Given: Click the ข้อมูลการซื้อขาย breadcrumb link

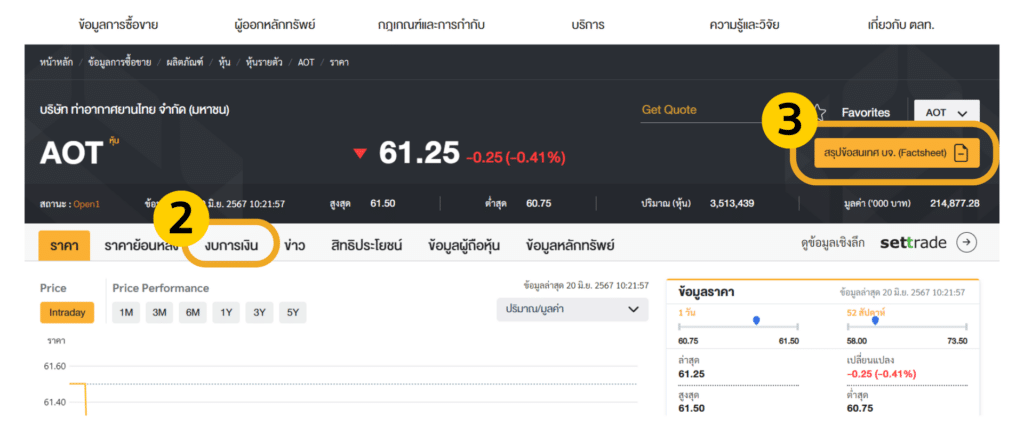Looking at the screenshot, I should [x=119, y=63].
